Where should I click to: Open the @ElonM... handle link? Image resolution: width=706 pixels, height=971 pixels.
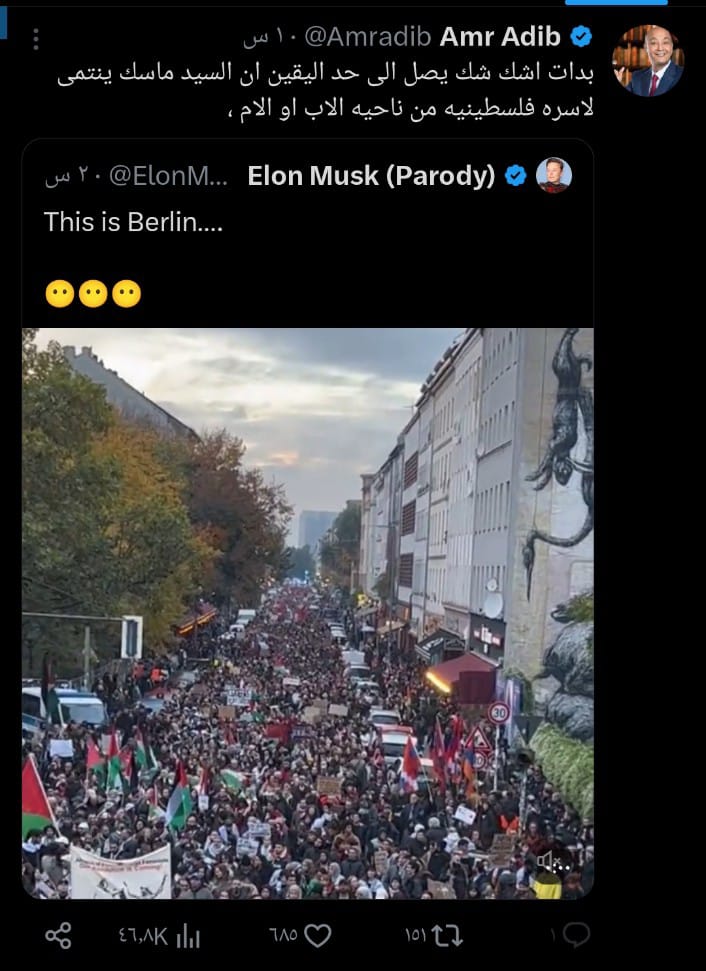(168, 176)
